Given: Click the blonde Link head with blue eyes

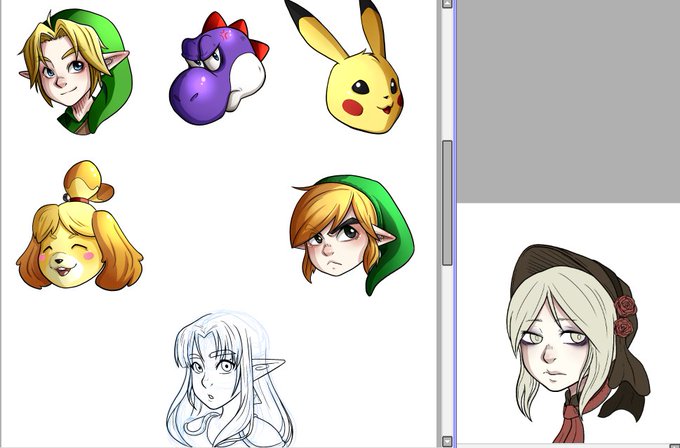Looking at the screenshot, I should 75,72.
